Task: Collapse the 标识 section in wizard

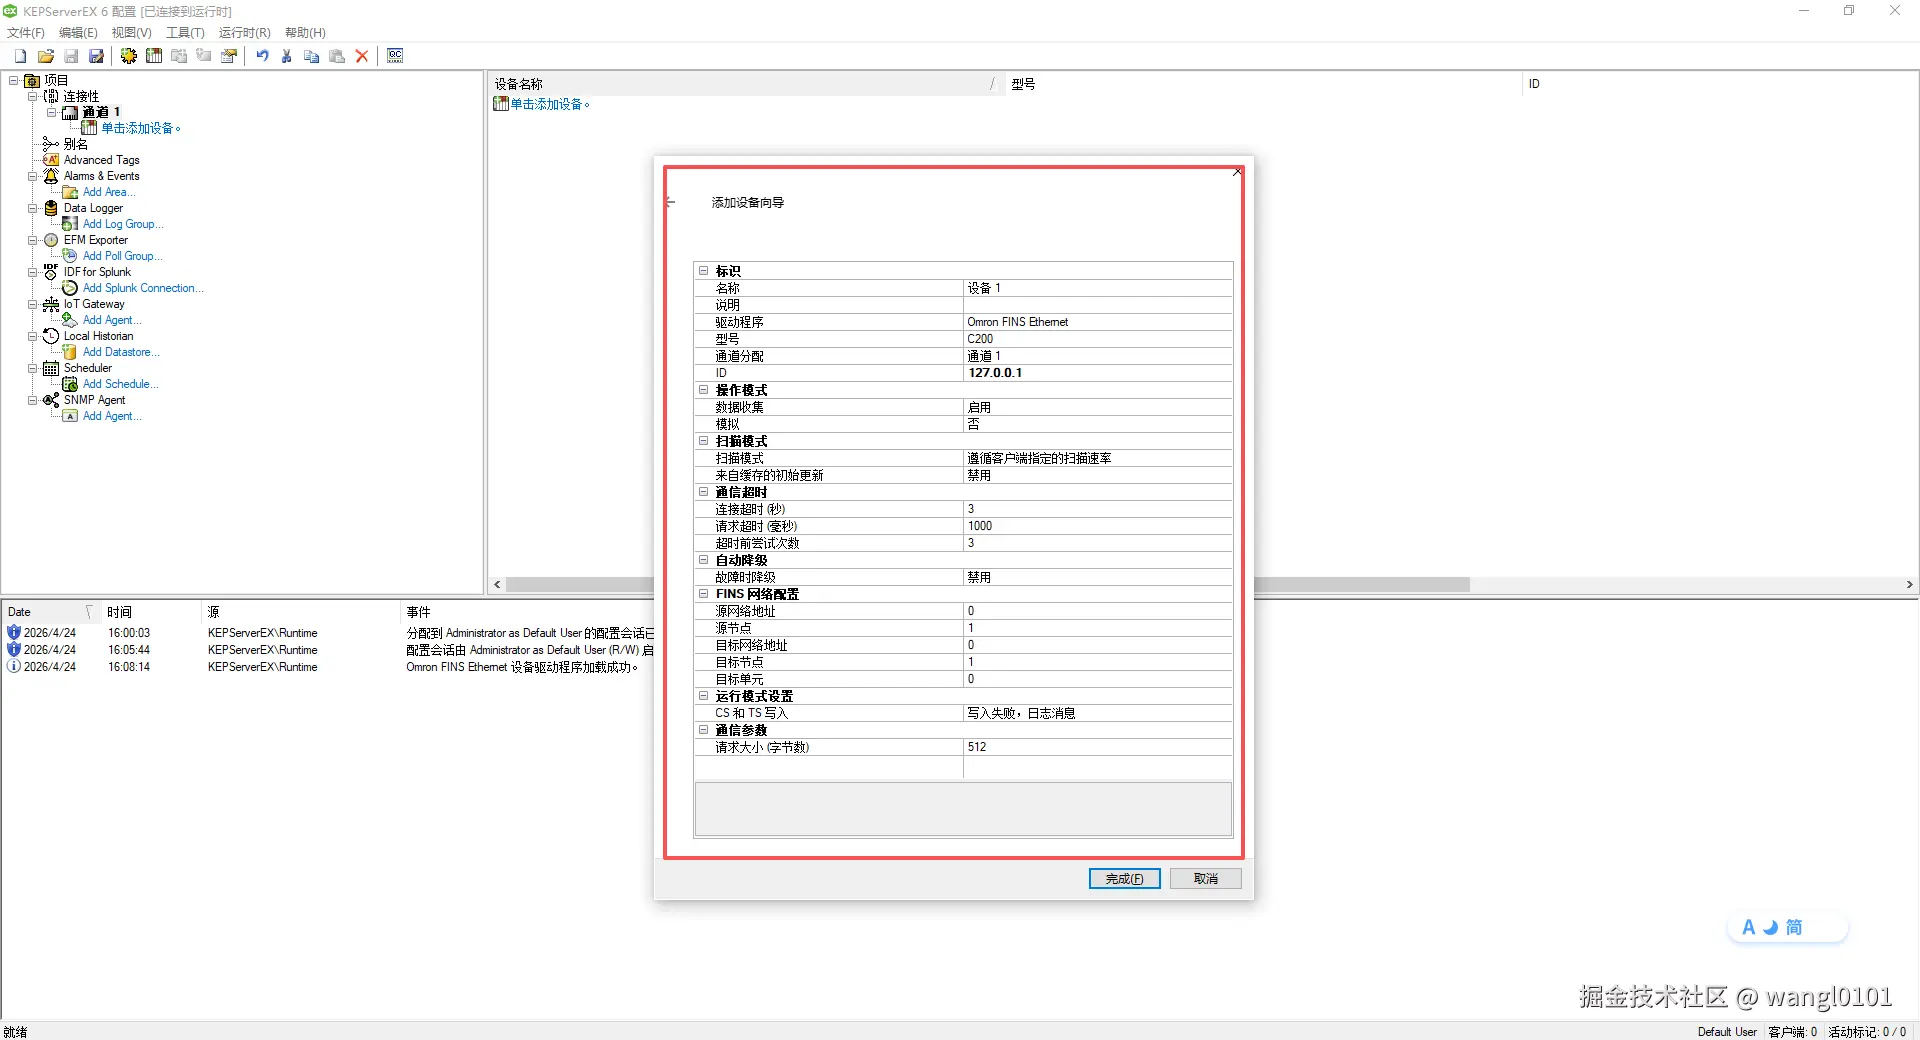Action: pos(704,271)
